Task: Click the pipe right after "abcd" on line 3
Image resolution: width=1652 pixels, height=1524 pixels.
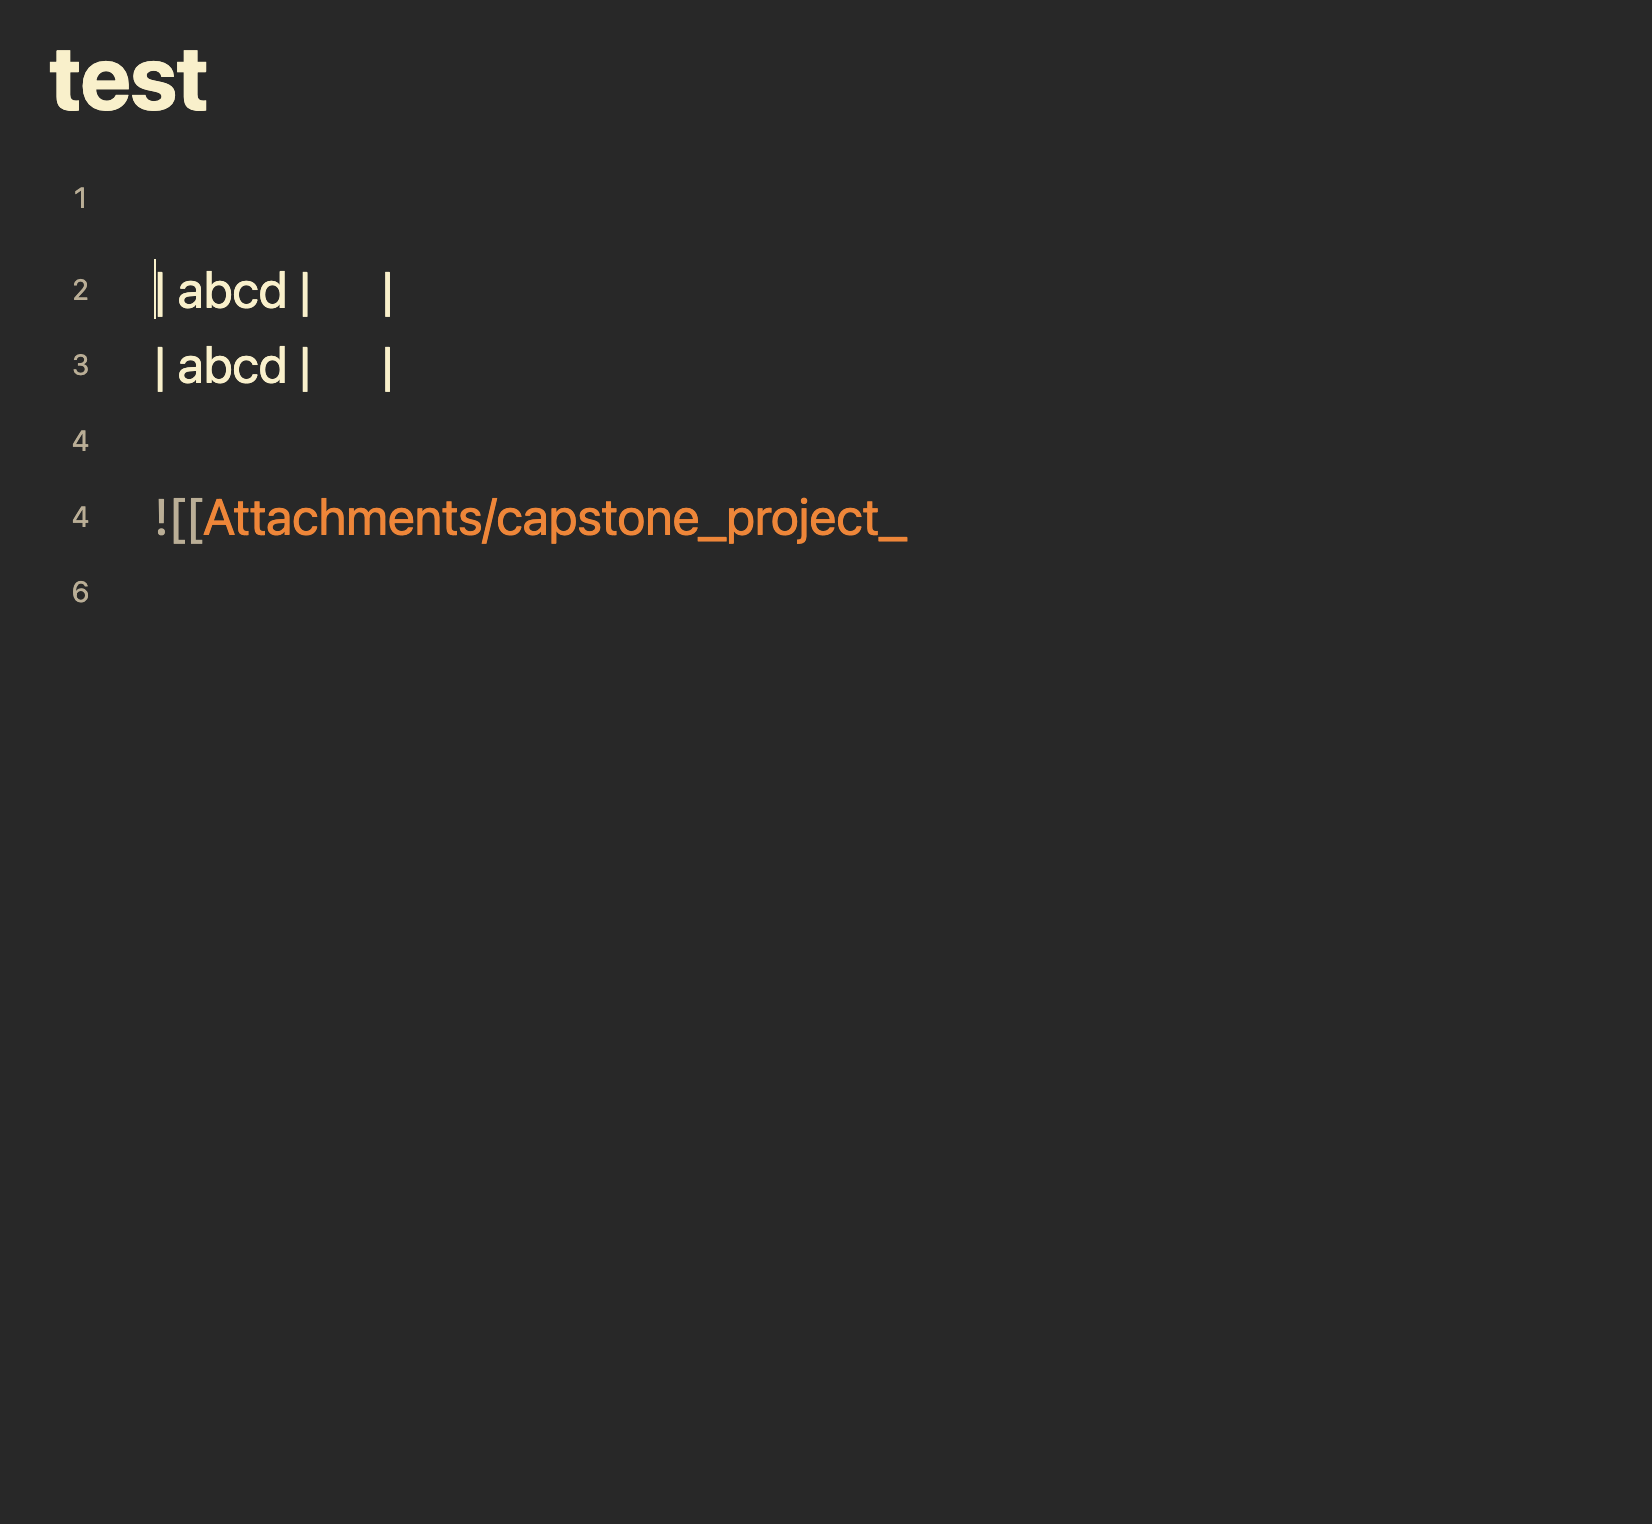Action: (x=305, y=368)
